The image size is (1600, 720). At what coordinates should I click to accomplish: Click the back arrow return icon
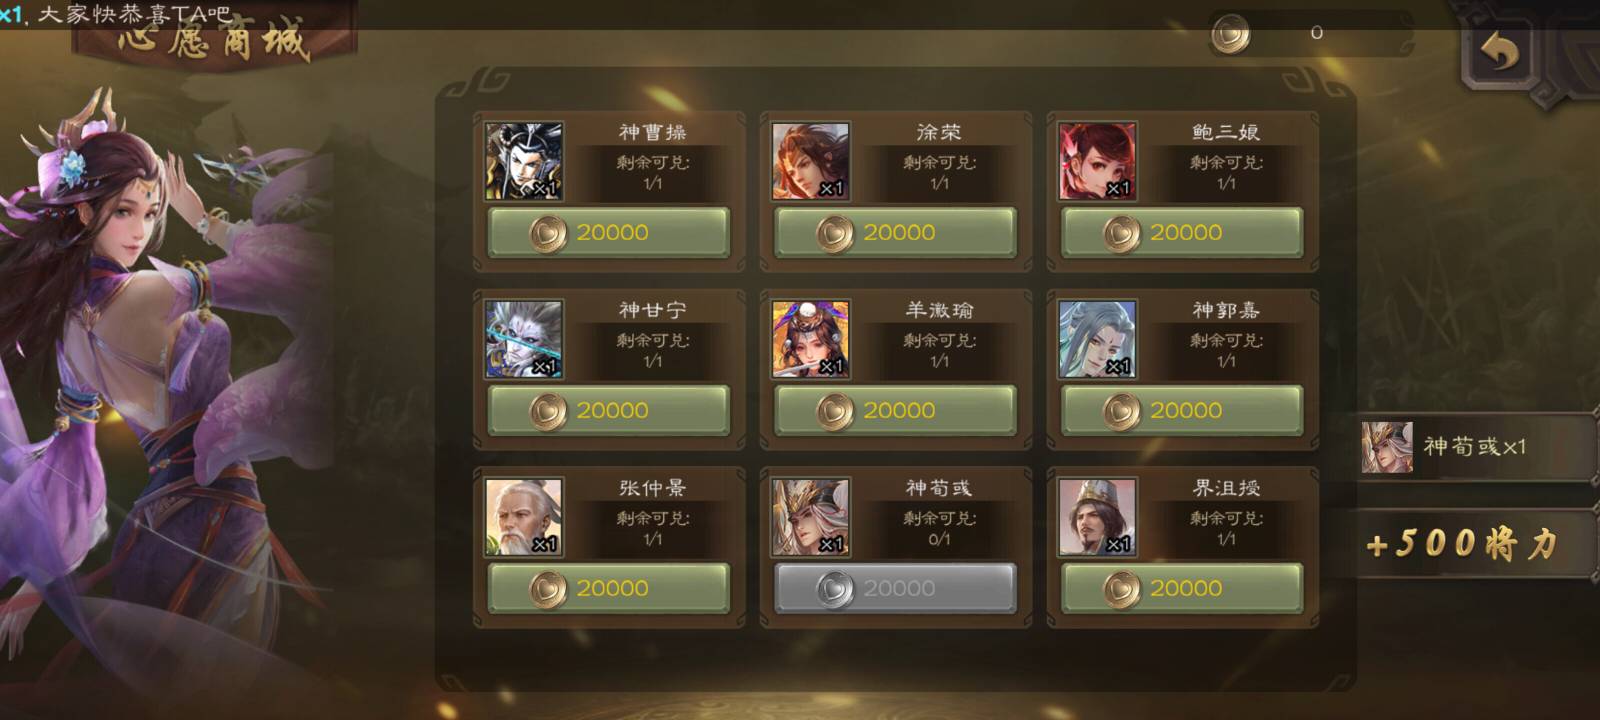click(x=1498, y=53)
